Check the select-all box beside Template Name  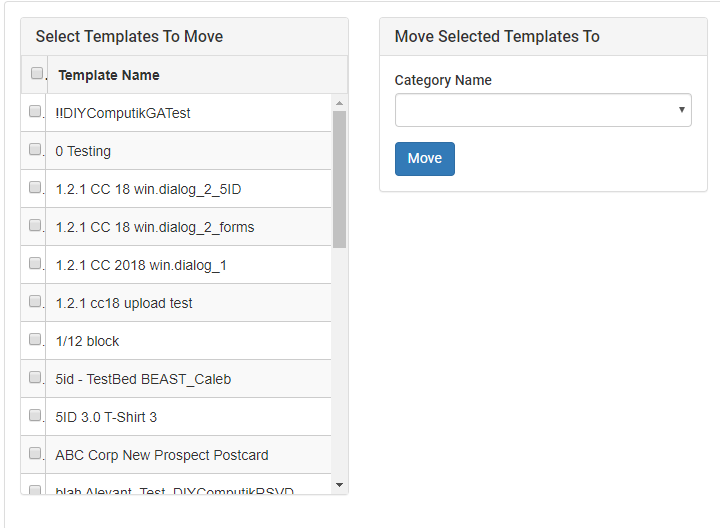[37, 73]
